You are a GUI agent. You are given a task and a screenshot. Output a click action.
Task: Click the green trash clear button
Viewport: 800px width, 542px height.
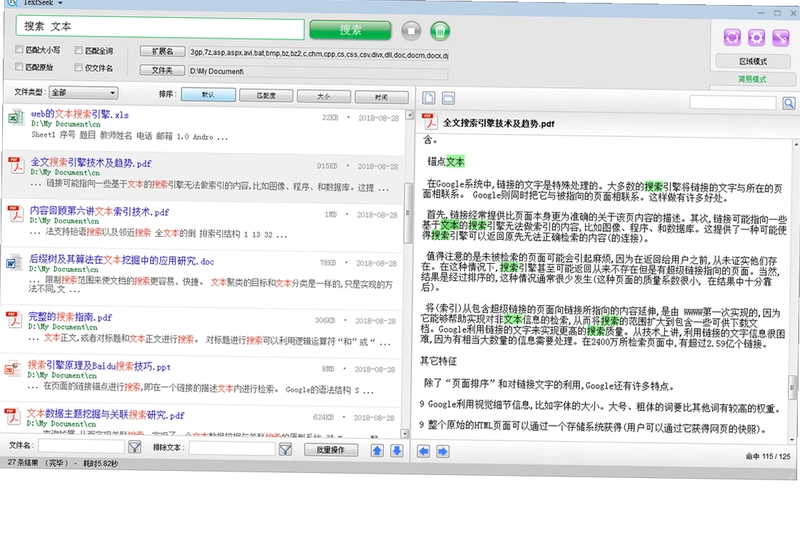(x=440, y=31)
